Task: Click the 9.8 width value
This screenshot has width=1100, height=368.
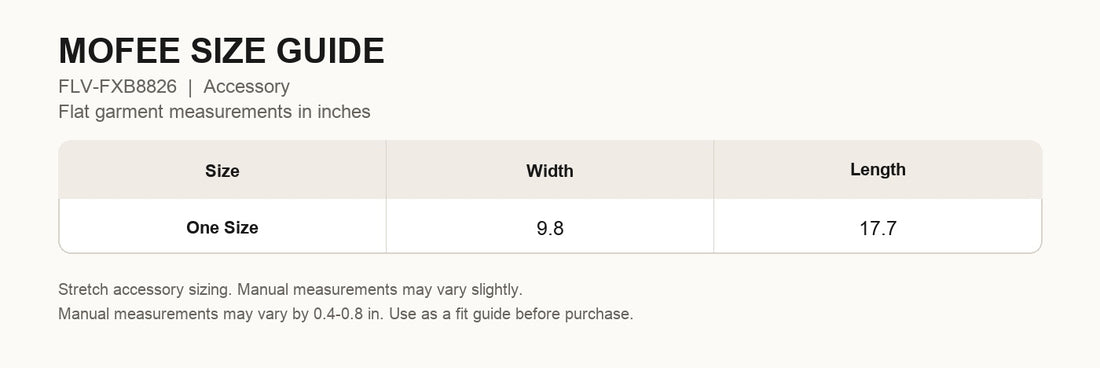Action: tap(550, 229)
